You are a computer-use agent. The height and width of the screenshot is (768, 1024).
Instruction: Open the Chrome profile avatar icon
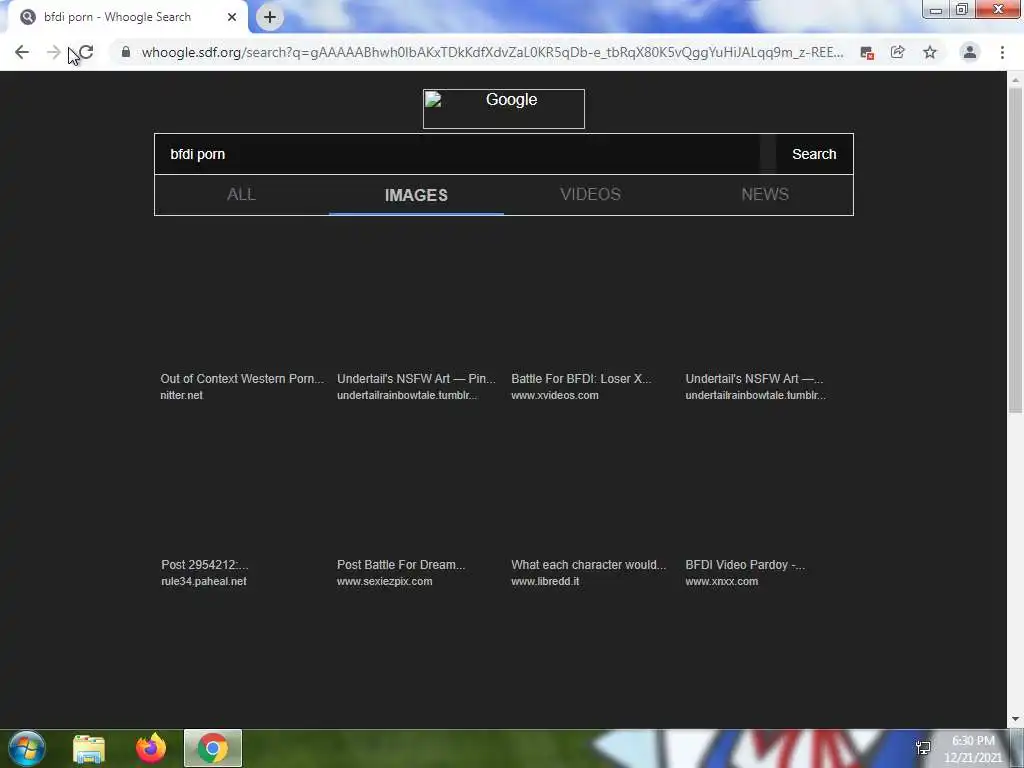970,52
